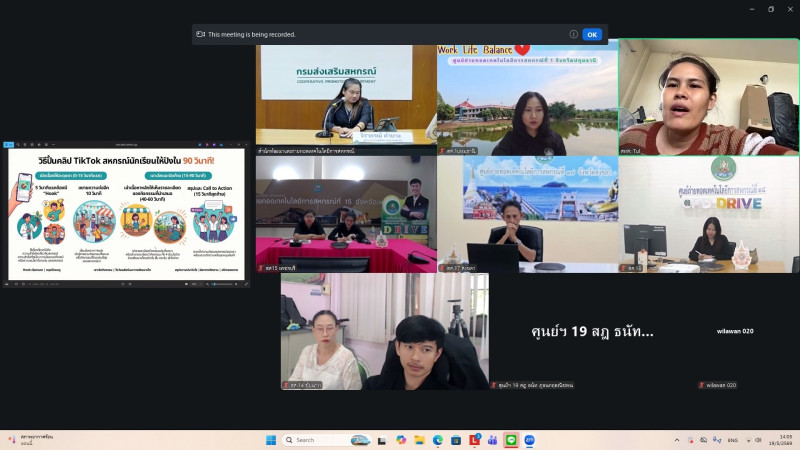Adjust the zoom slider in shared viewer
Screen dimensions: 800x450
tap(221, 284)
